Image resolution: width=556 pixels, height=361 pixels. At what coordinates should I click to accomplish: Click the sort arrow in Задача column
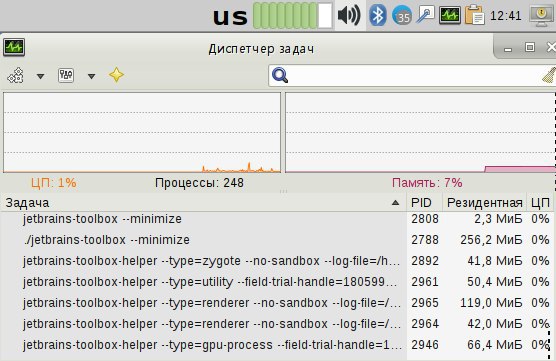tap(395, 203)
